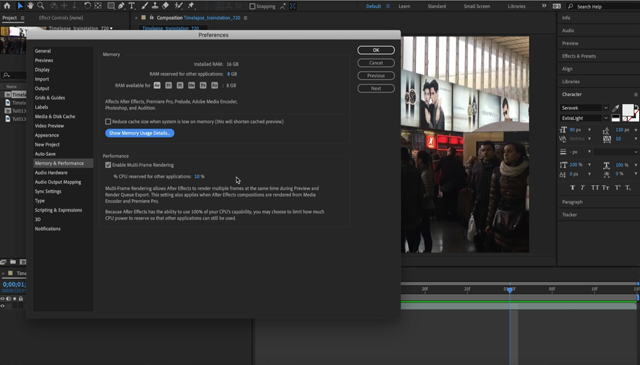This screenshot has height=365, width=640.
Task: Click the Show Memory Usage Details button
Action: click(140, 133)
